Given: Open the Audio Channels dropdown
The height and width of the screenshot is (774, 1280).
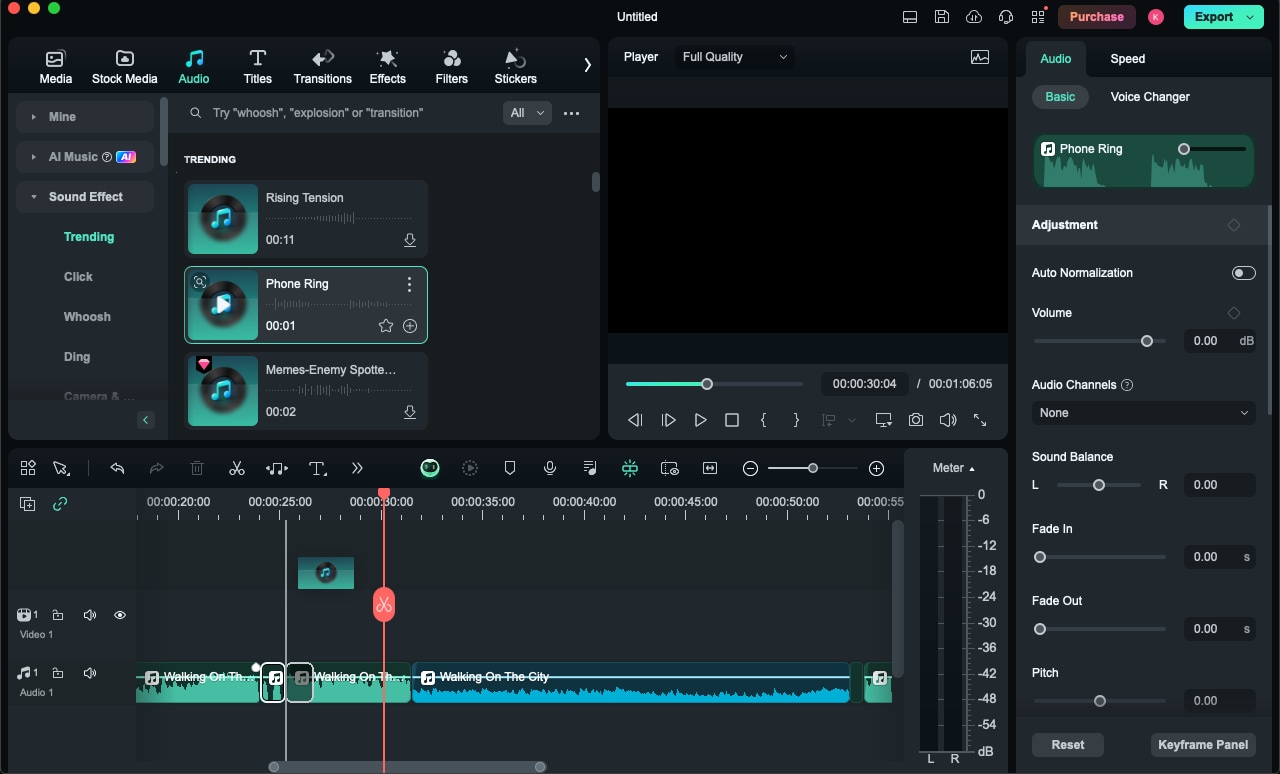Looking at the screenshot, I should [1143, 413].
